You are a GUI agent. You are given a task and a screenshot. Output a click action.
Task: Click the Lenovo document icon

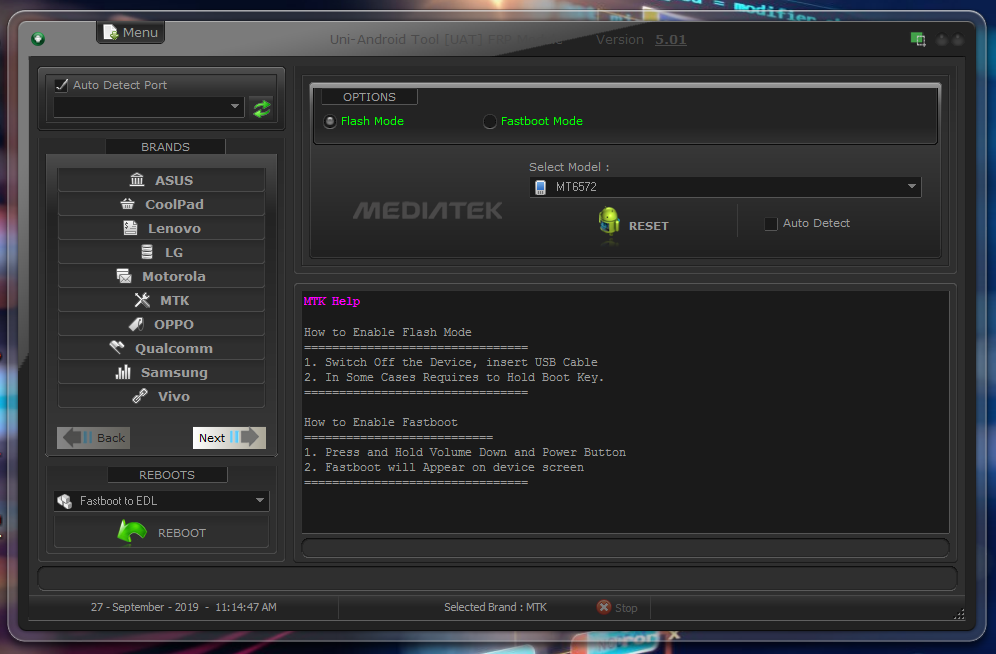pyautogui.click(x=130, y=228)
